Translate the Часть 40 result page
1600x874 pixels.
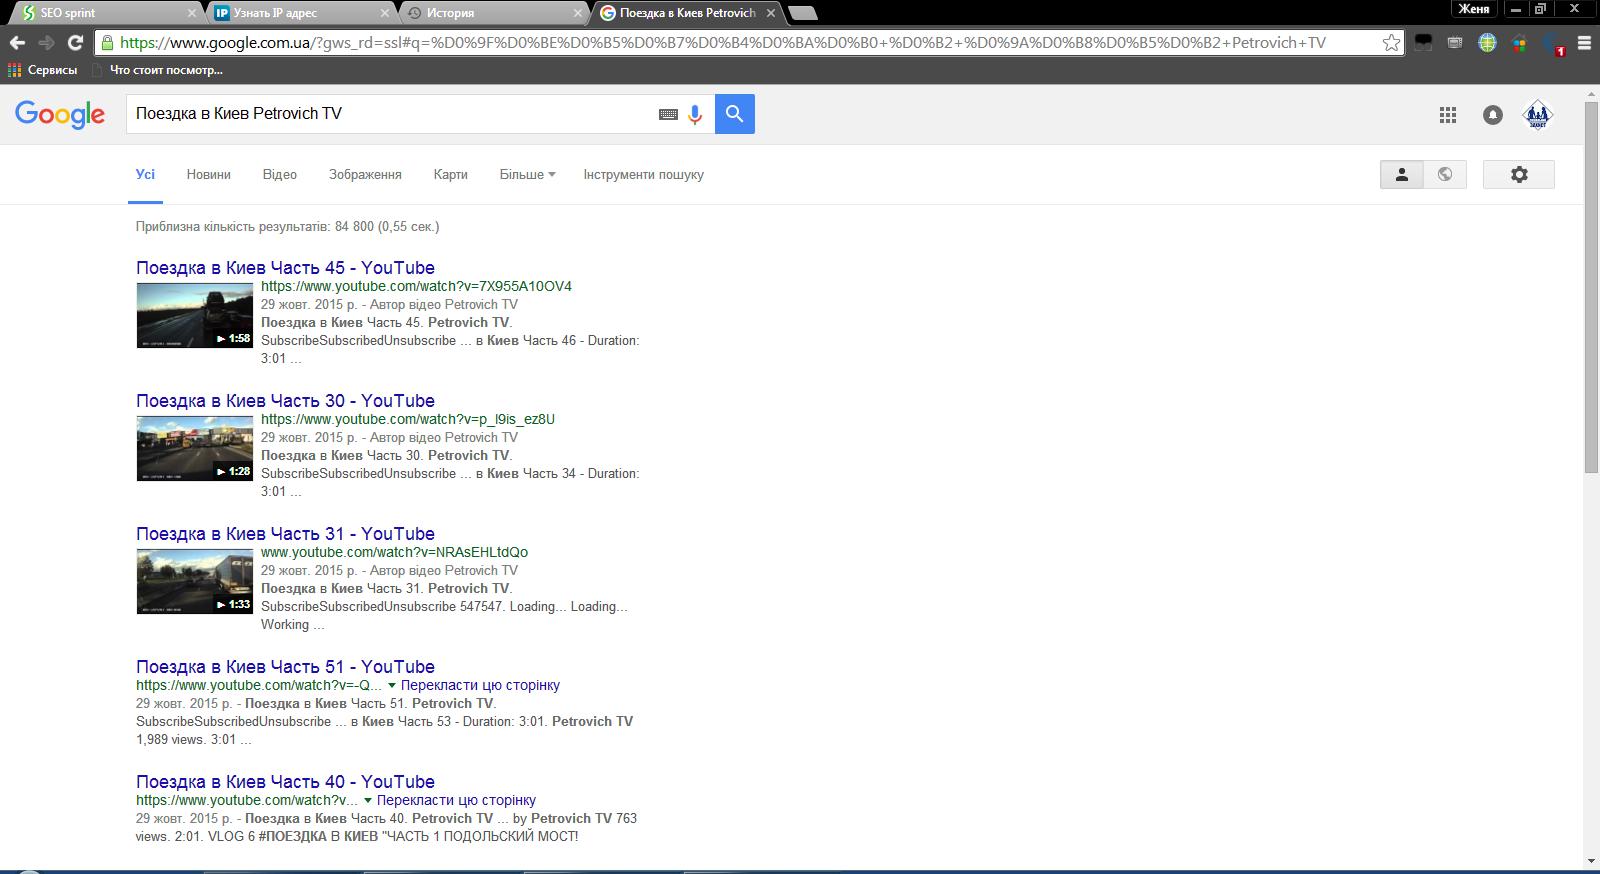pos(456,801)
